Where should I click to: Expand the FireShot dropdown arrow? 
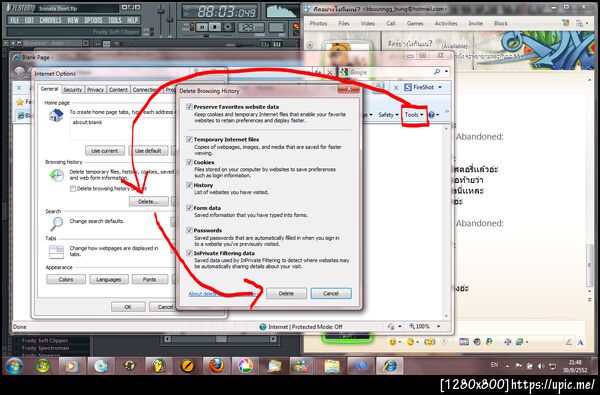coord(440,87)
